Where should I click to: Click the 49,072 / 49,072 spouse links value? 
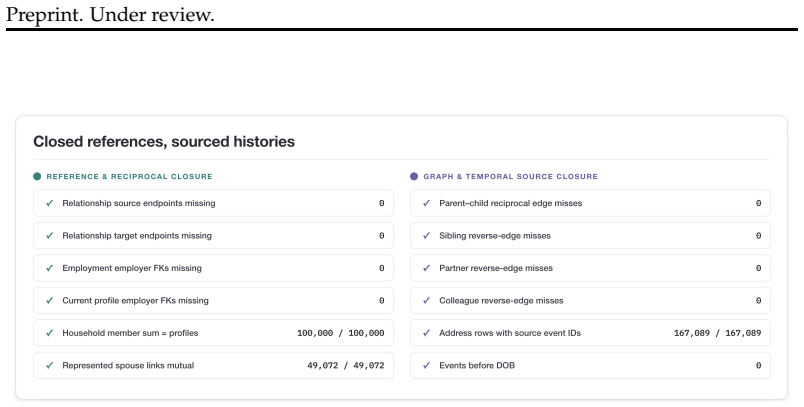tap(346, 365)
